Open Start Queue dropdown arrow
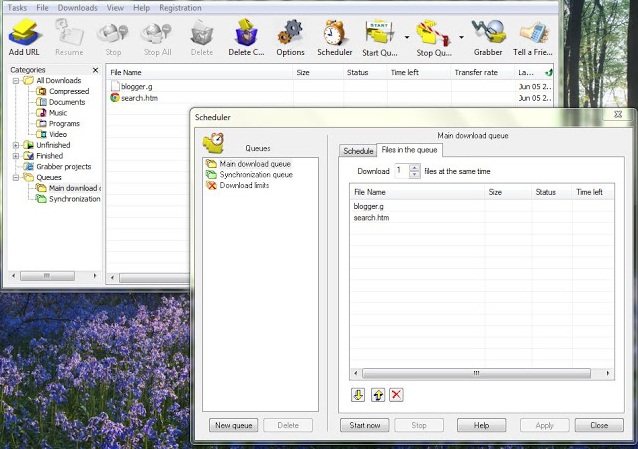The width and height of the screenshot is (638, 449). [407, 37]
